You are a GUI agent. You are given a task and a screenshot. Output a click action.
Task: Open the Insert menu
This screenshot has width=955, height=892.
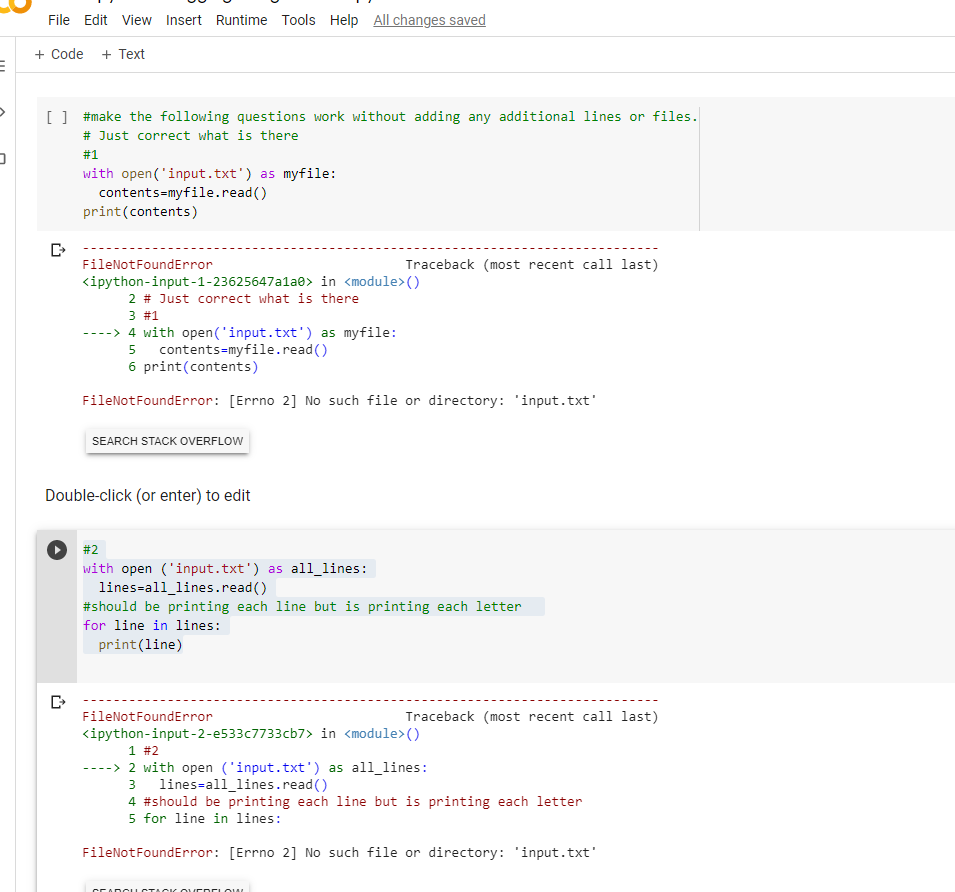coord(184,20)
